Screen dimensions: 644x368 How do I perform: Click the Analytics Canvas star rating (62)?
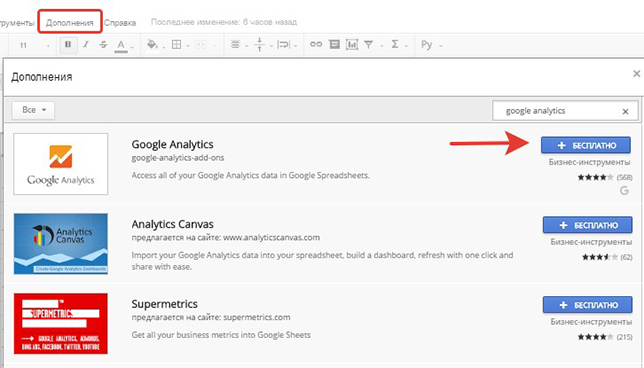(607, 258)
